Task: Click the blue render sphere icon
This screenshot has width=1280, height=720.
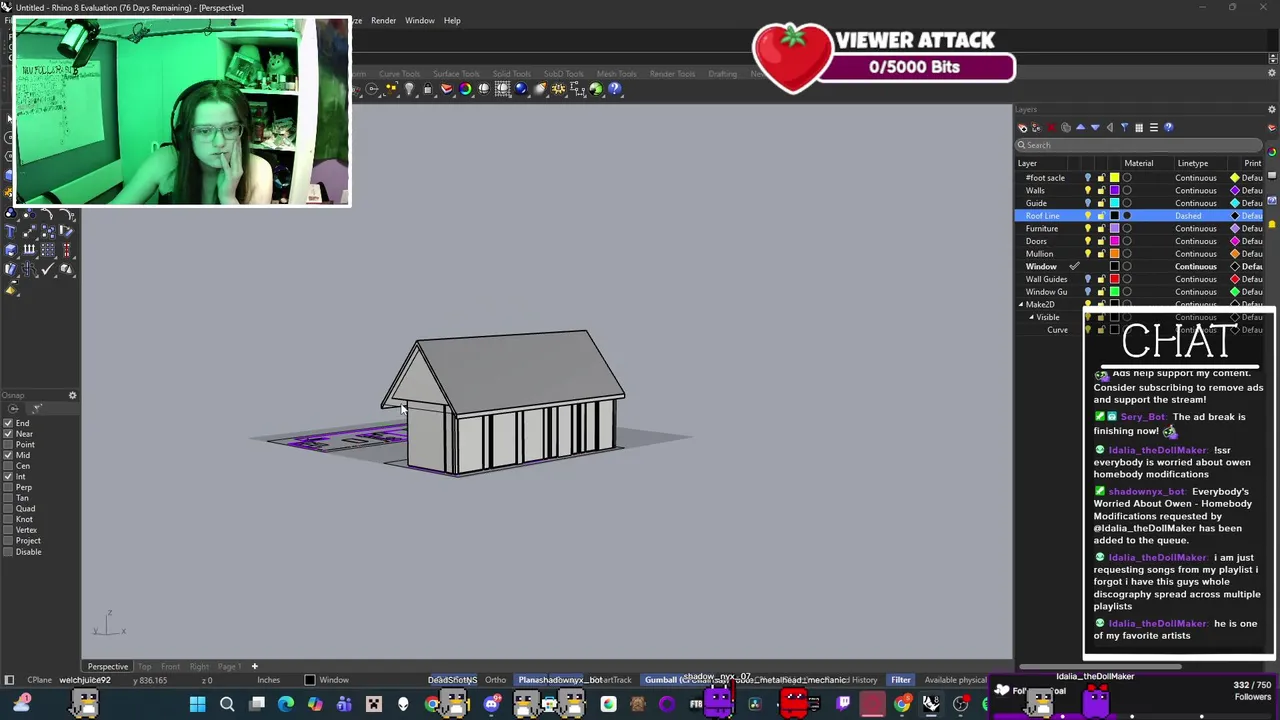Action: [x=521, y=88]
